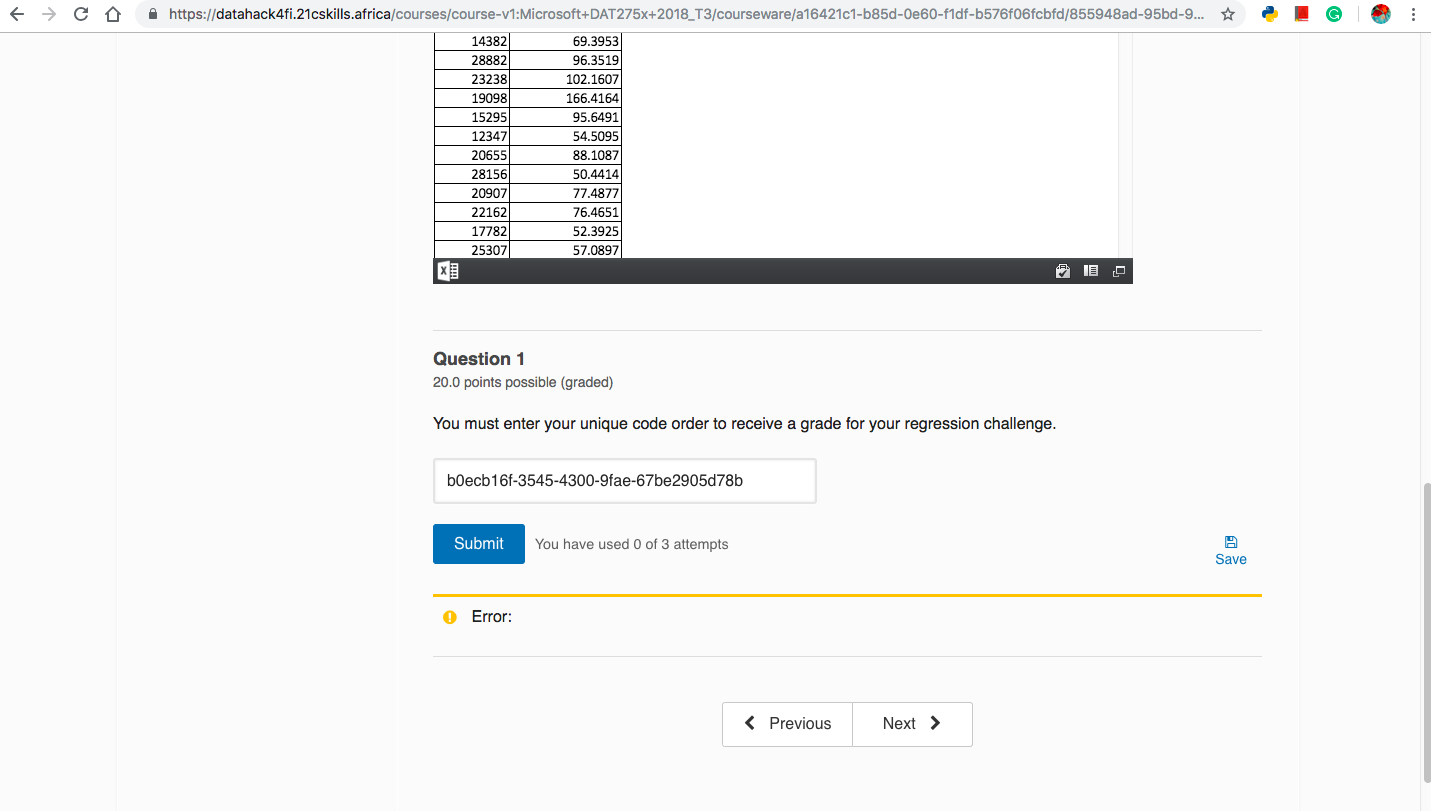Select the cell containing 14382
Image resolution: width=1431 pixels, height=811 pixels.
tap(472, 41)
